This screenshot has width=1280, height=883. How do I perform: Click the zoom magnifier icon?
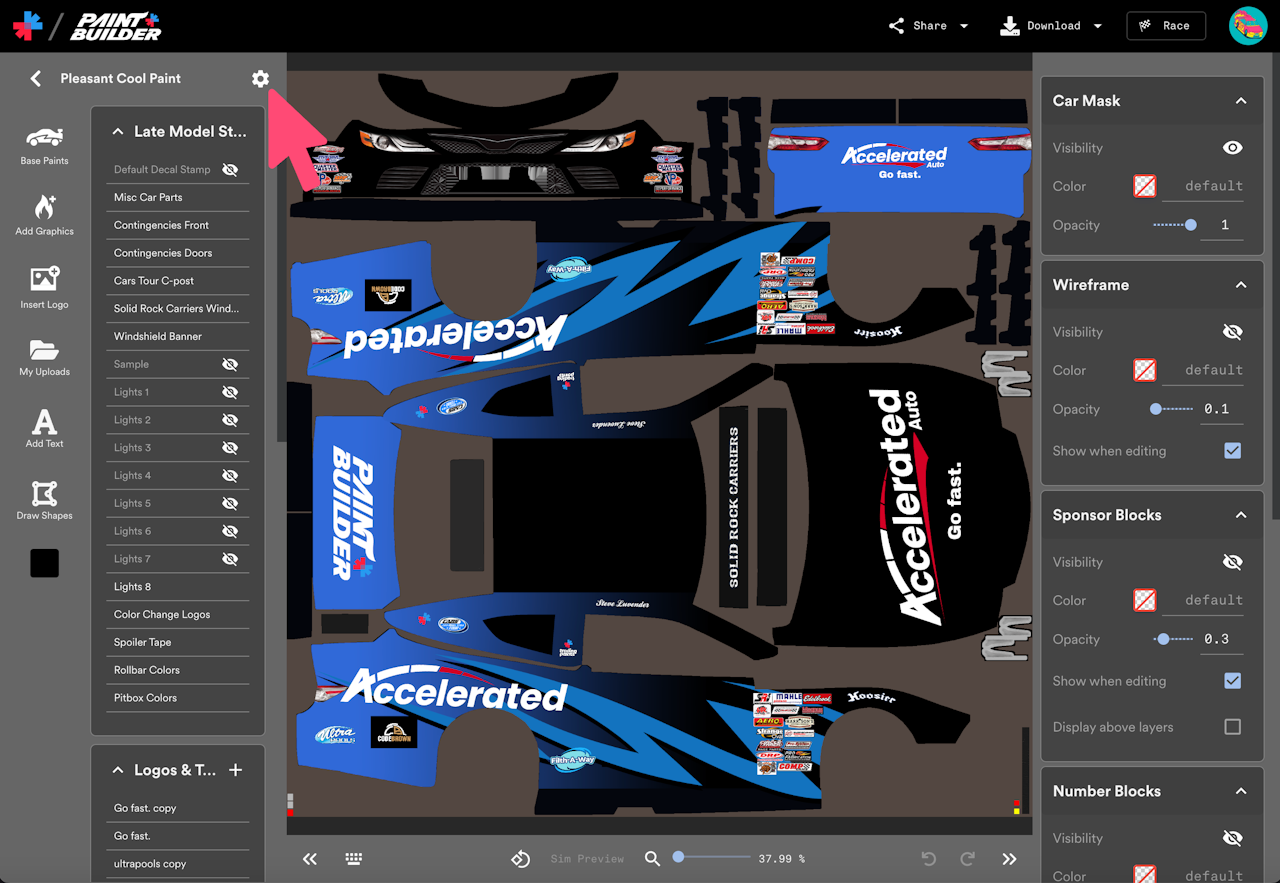point(652,858)
